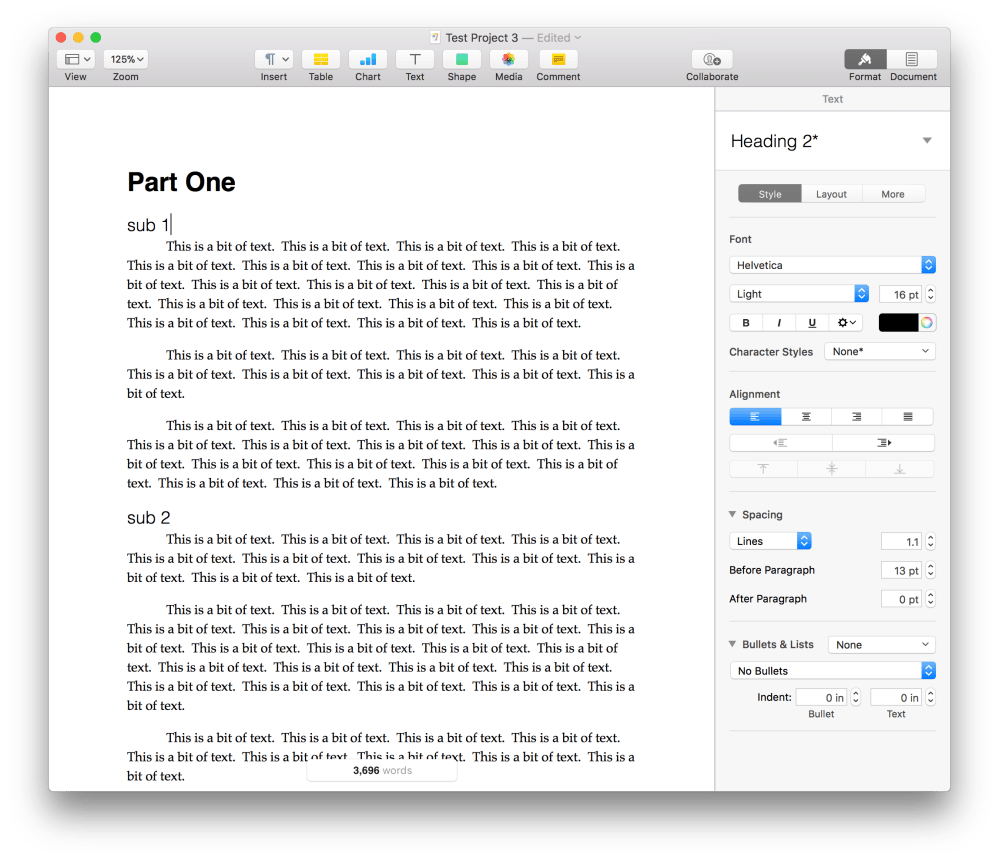Open the Chart insertion tool
This screenshot has height=861, width=999.
[x=367, y=62]
